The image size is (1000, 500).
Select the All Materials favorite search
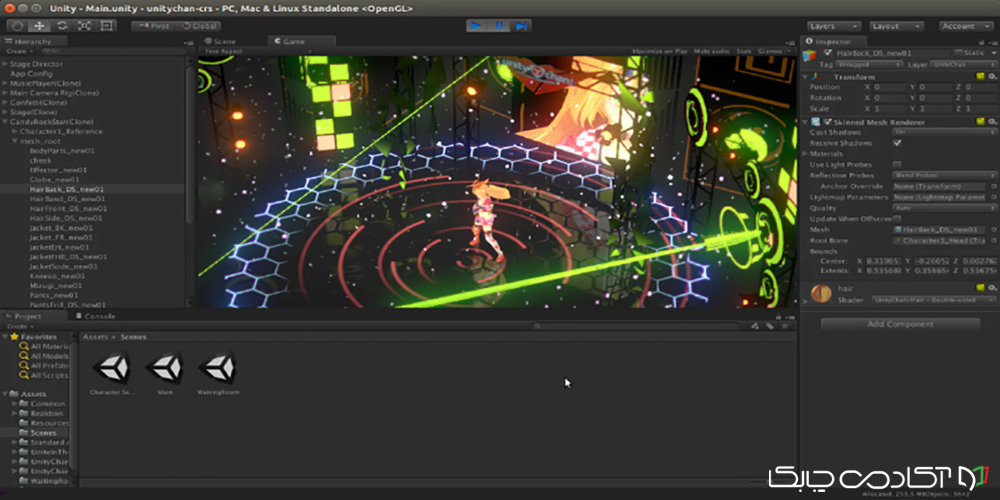pyautogui.click(x=43, y=346)
